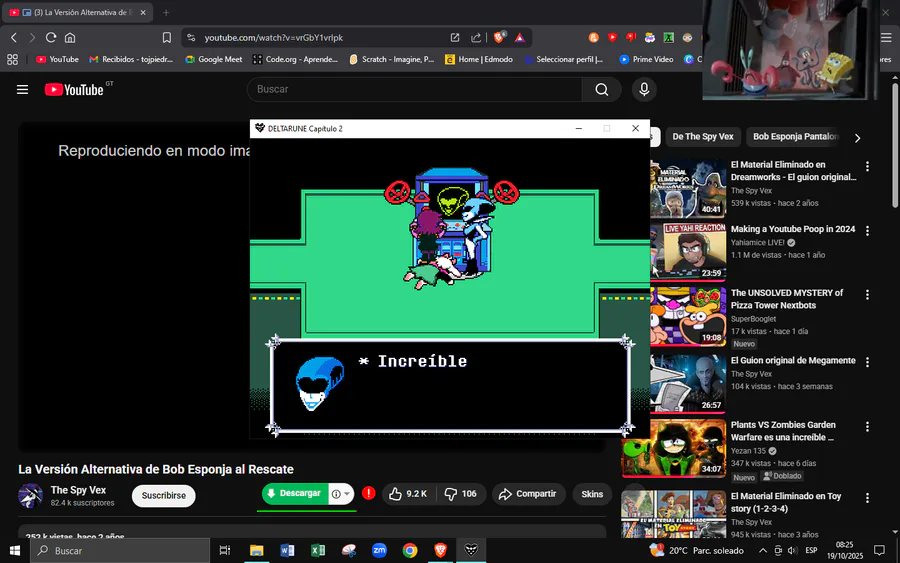
Task: Like the video with thumbs up 9.2 K
Action: tap(408, 494)
